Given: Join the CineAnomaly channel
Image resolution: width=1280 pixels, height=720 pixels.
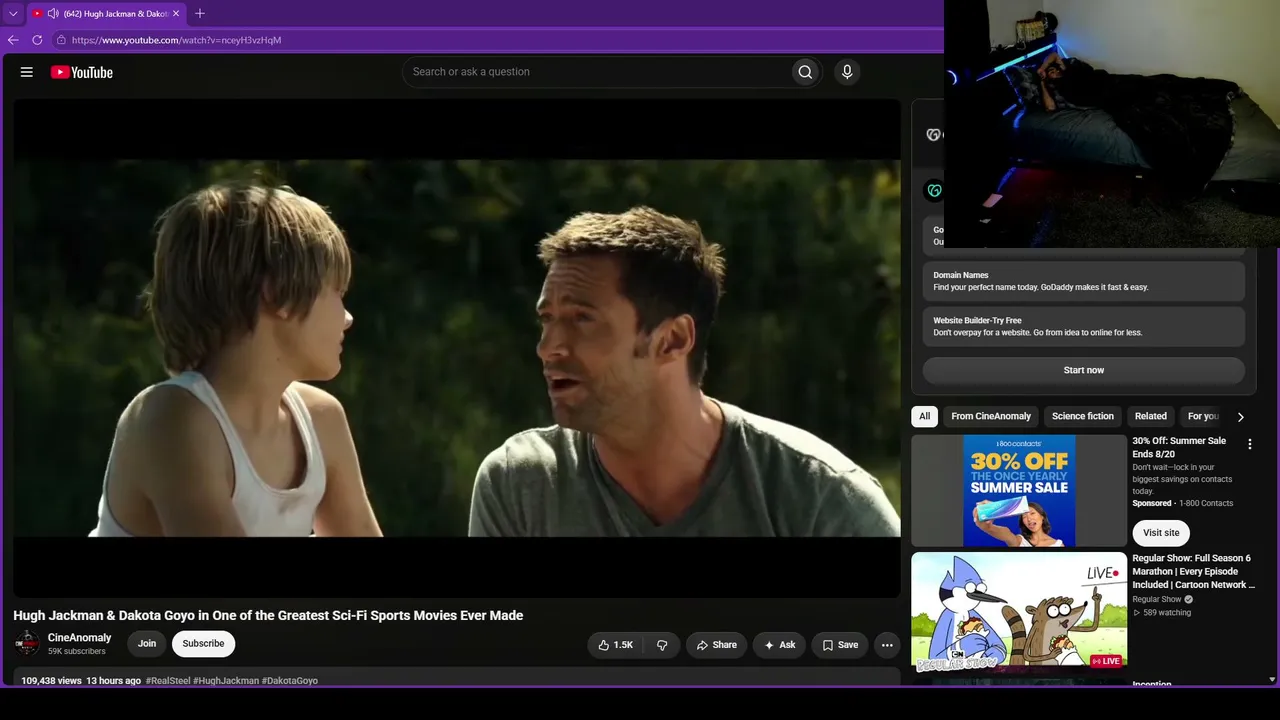Looking at the screenshot, I should [x=147, y=644].
